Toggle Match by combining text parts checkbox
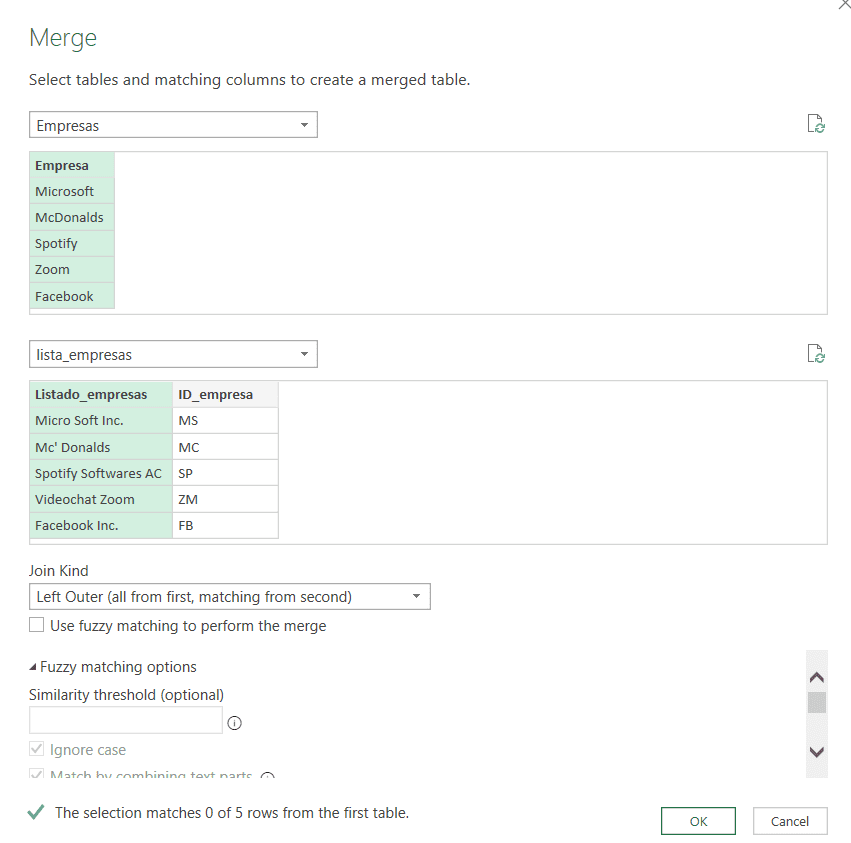This screenshot has width=851, height=843. coord(36,774)
